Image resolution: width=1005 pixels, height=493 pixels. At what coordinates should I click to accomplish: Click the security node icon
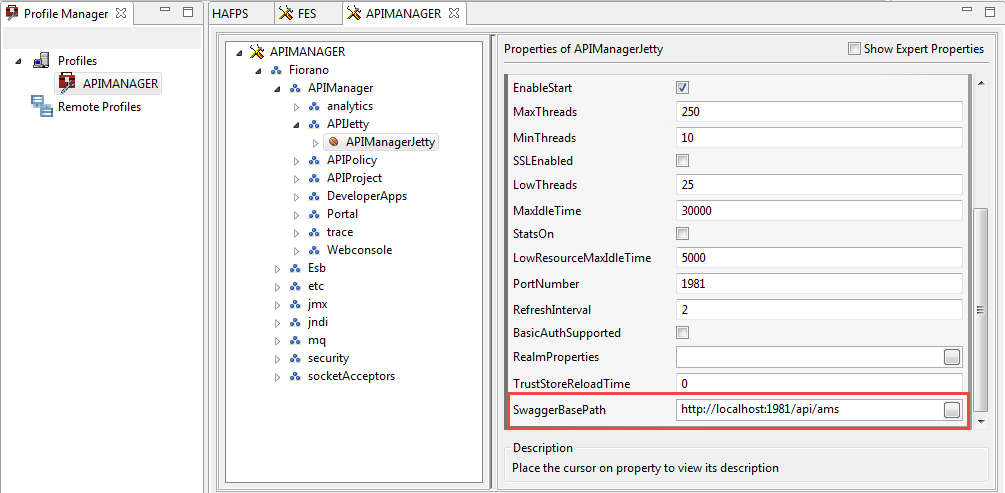pyautogui.click(x=295, y=358)
